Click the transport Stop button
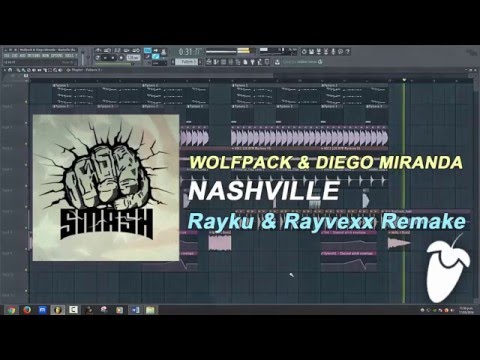This screenshot has width=480, height=360. (113, 58)
